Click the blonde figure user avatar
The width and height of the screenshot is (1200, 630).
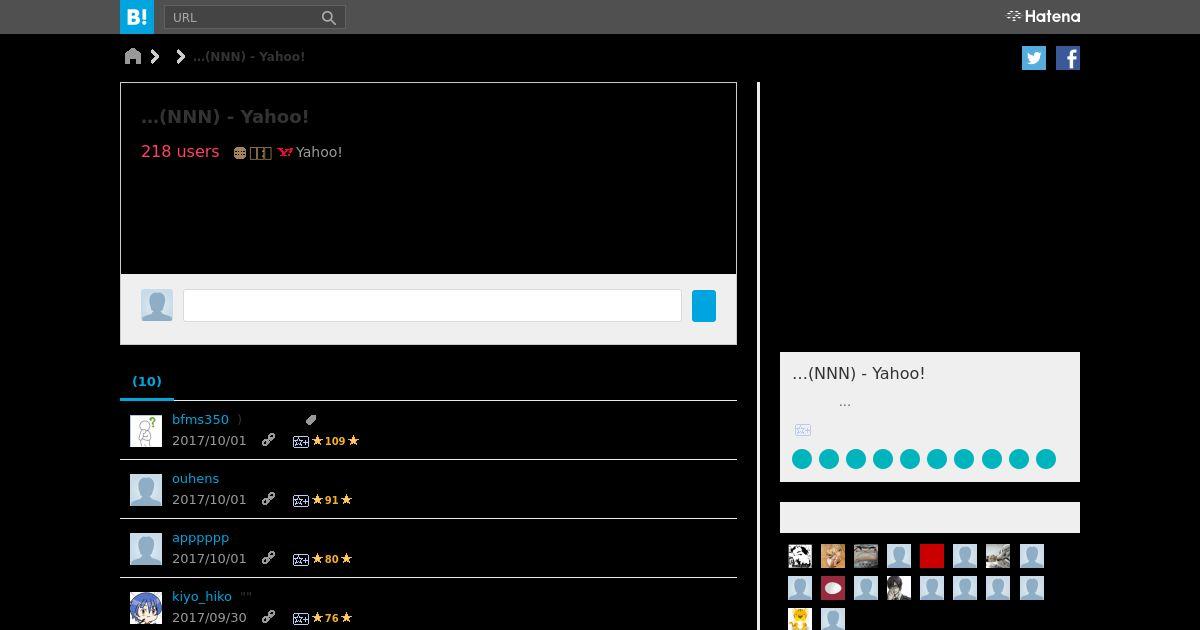[833, 556]
